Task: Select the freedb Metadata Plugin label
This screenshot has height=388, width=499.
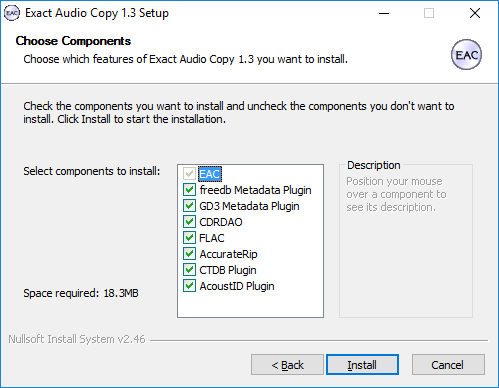Action: click(x=255, y=190)
